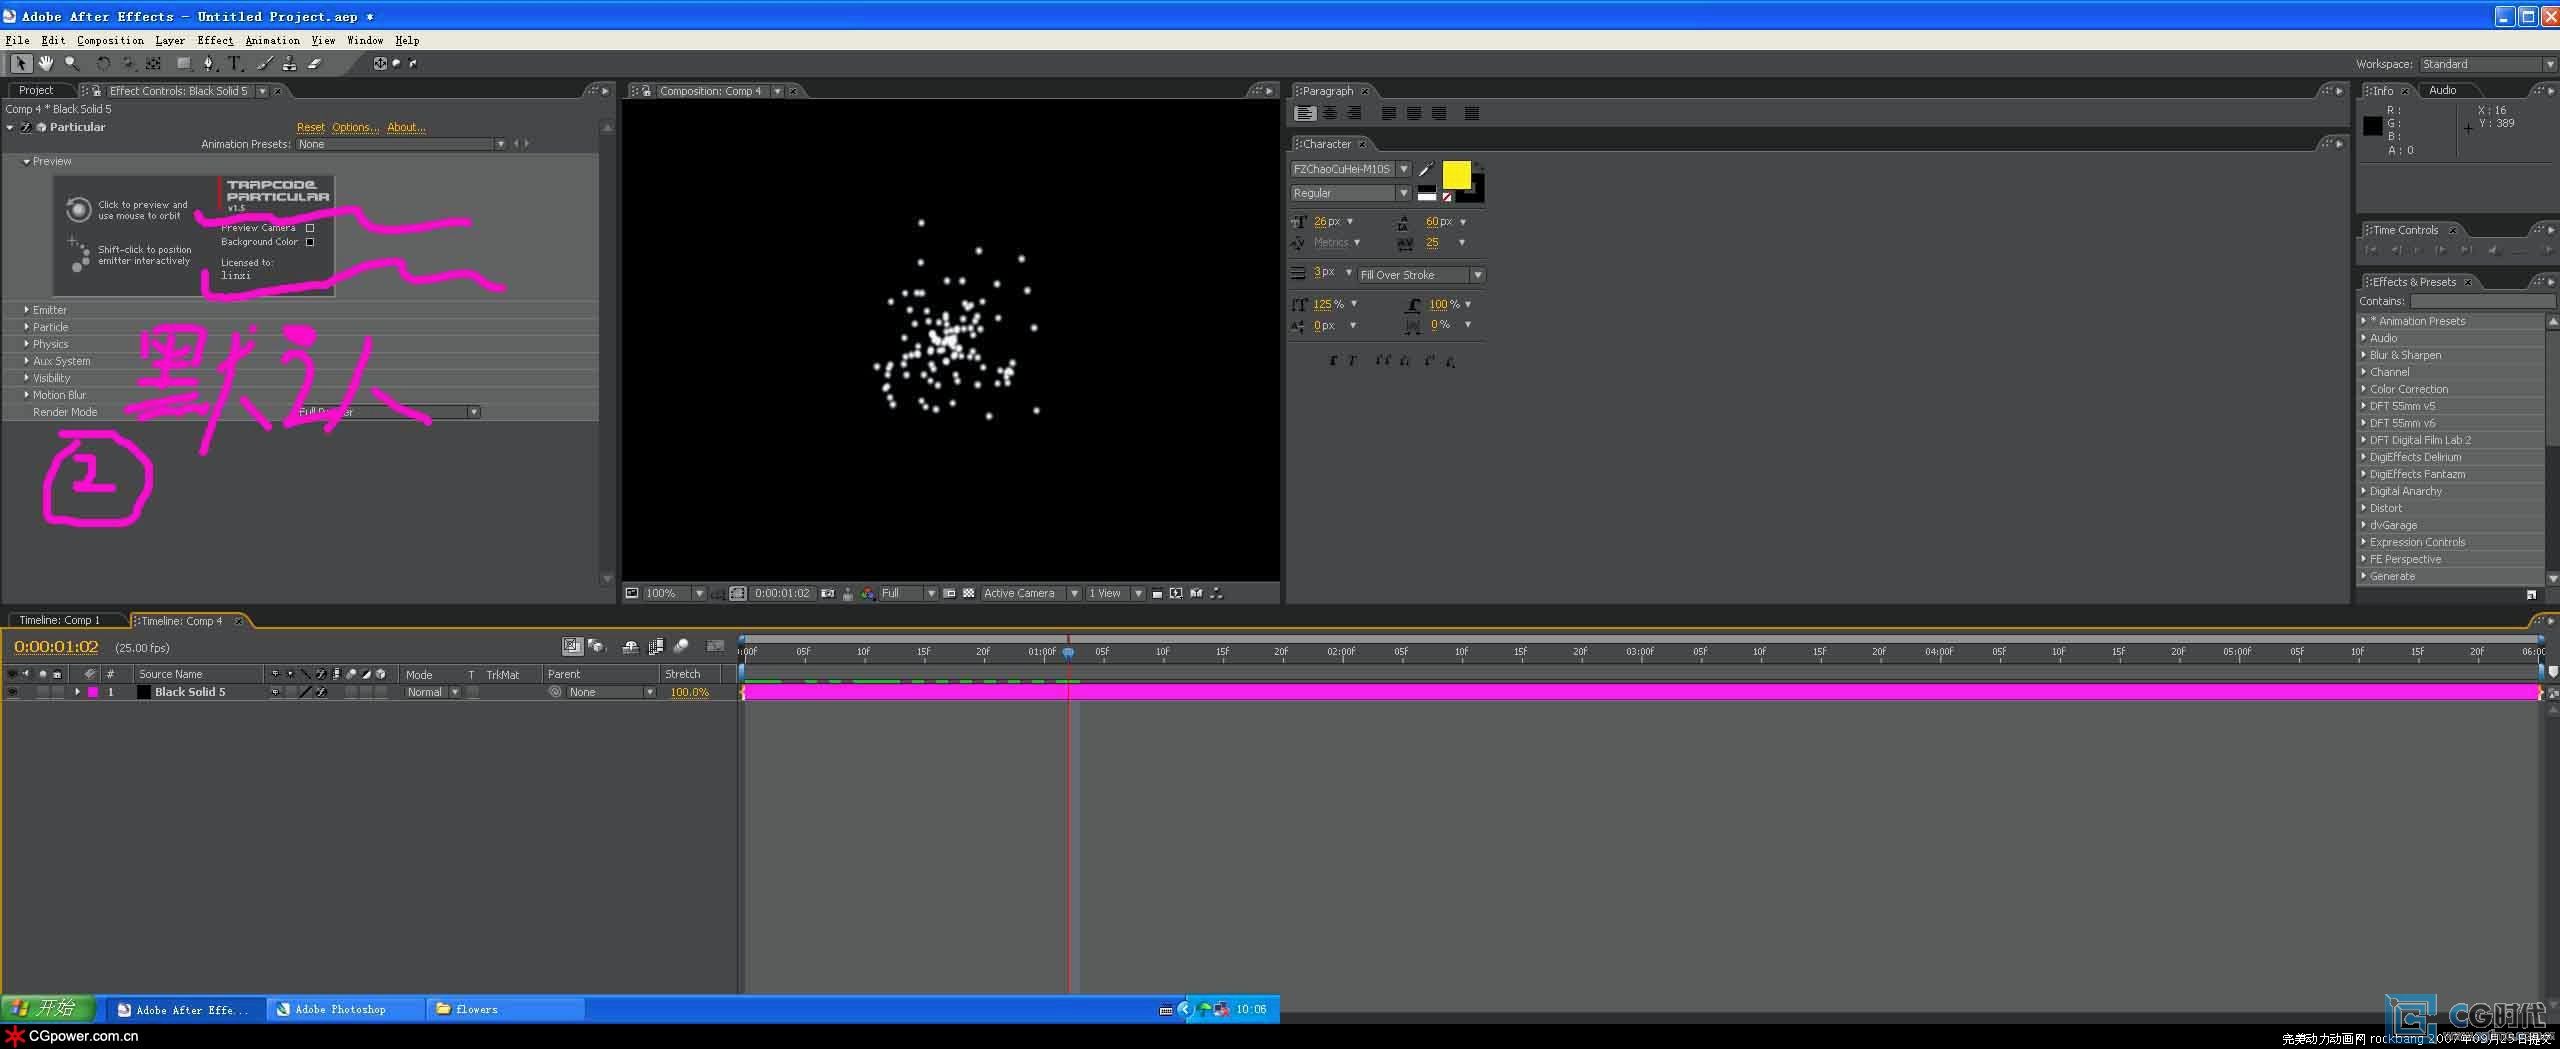Select the Zoom magnifier tool
The height and width of the screenshot is (1049, 2560).
tap(71, 63)
